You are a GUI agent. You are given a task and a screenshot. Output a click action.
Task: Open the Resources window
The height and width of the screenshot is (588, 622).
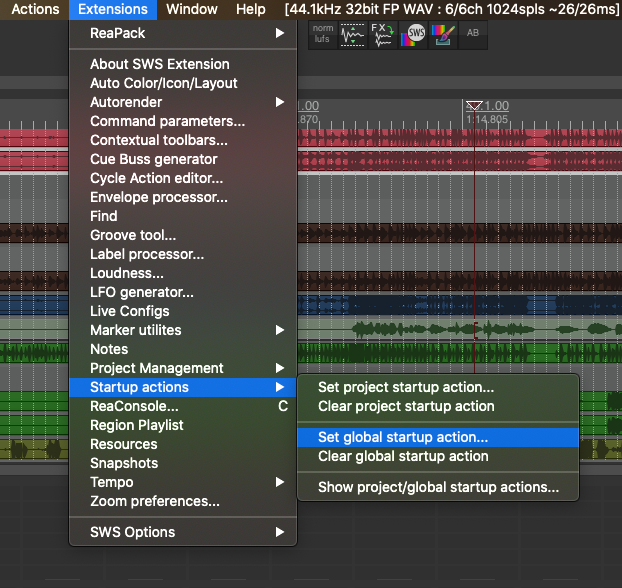point(183,444)
